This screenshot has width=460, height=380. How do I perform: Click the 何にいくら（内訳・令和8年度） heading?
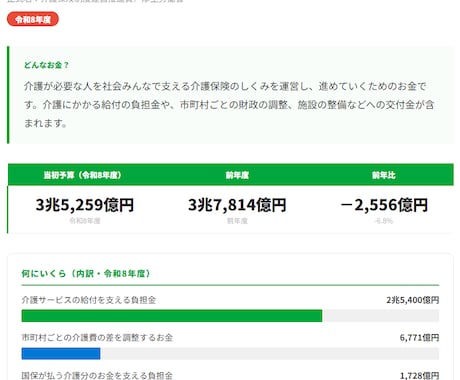86,274
